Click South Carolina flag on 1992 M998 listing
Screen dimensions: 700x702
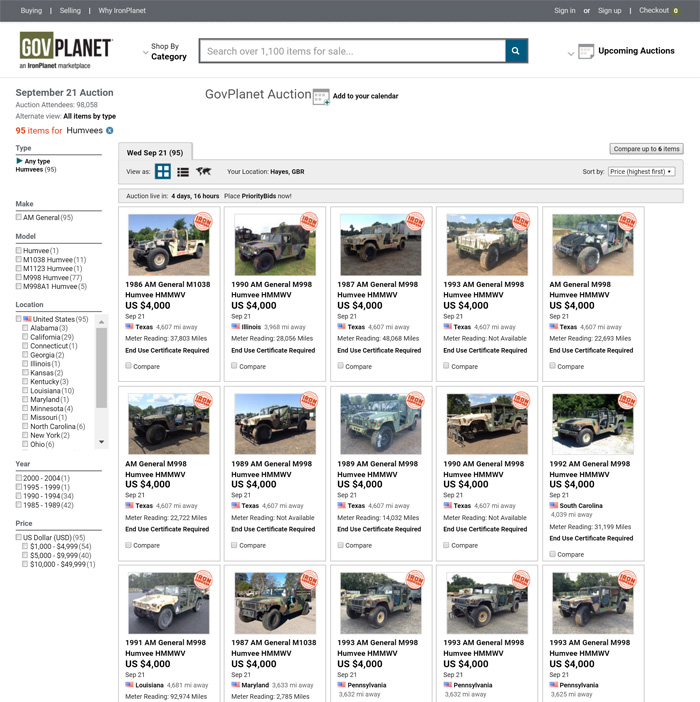(554, 505)
